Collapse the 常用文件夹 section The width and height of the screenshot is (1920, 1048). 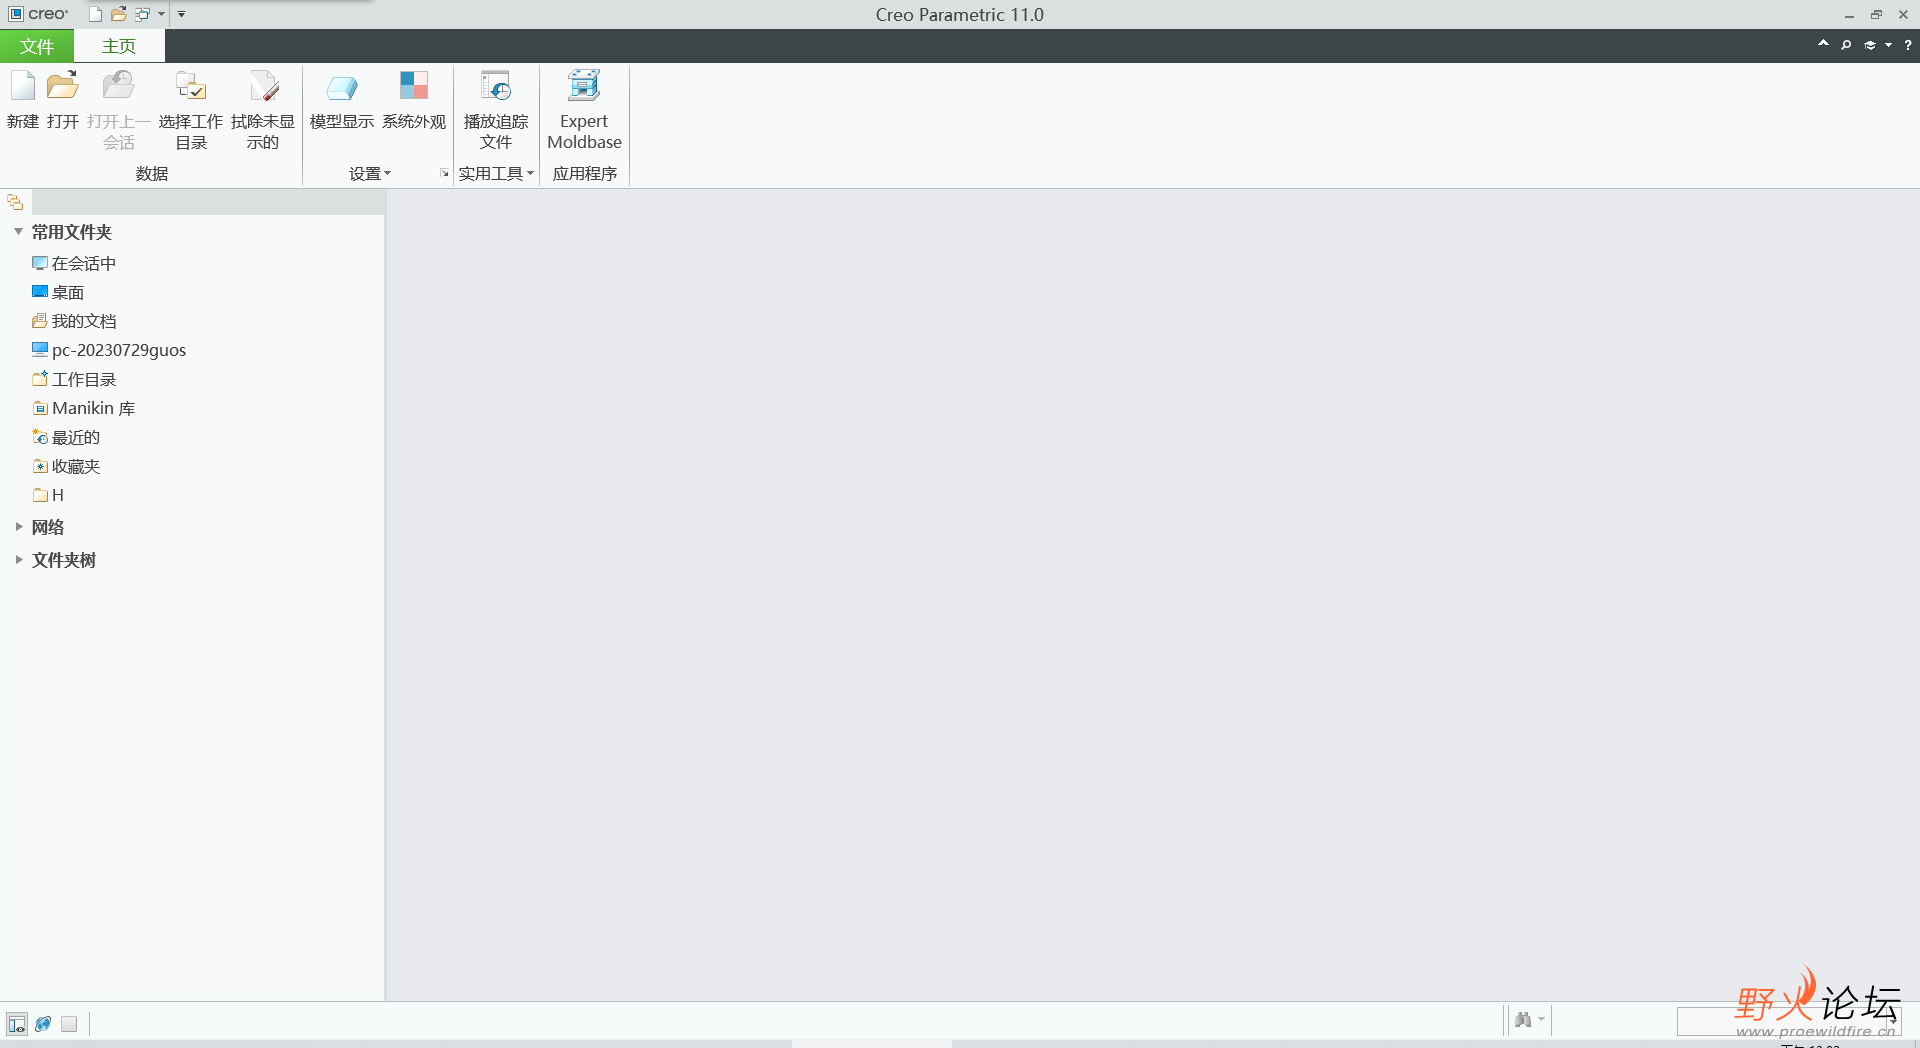point(18,232)
